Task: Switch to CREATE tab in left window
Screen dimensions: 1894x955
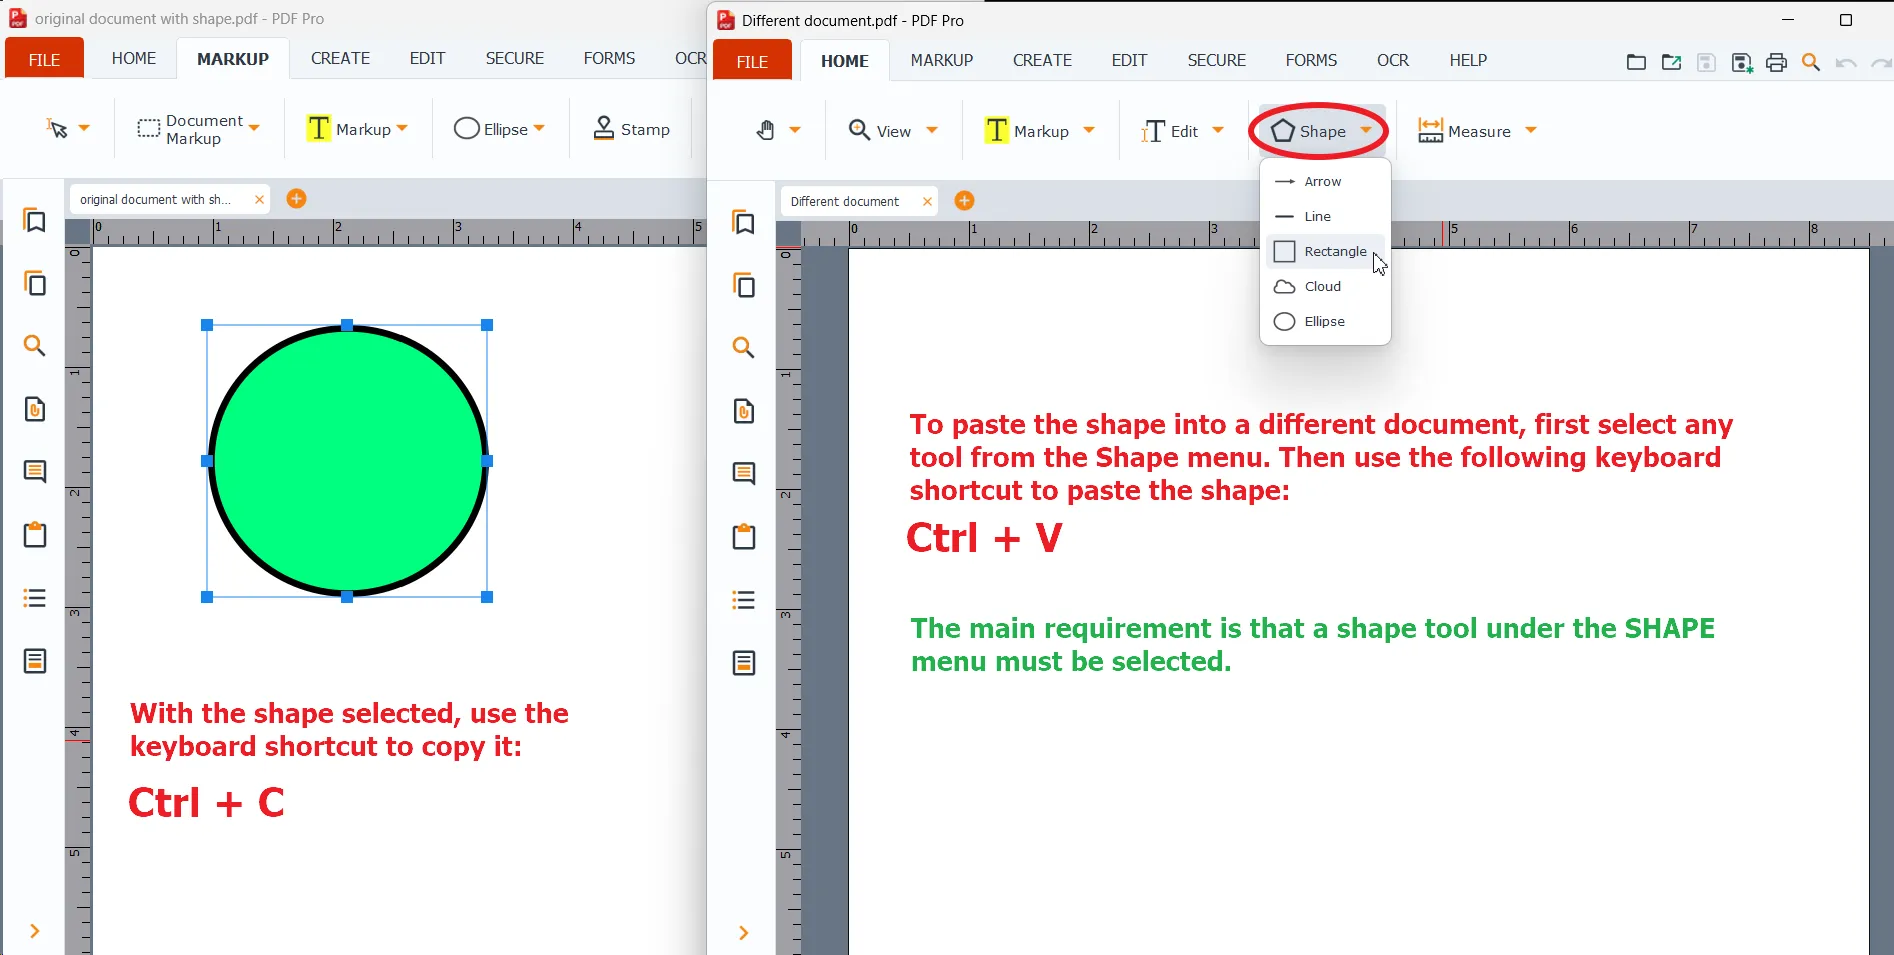Action: (x=340, y=59)
